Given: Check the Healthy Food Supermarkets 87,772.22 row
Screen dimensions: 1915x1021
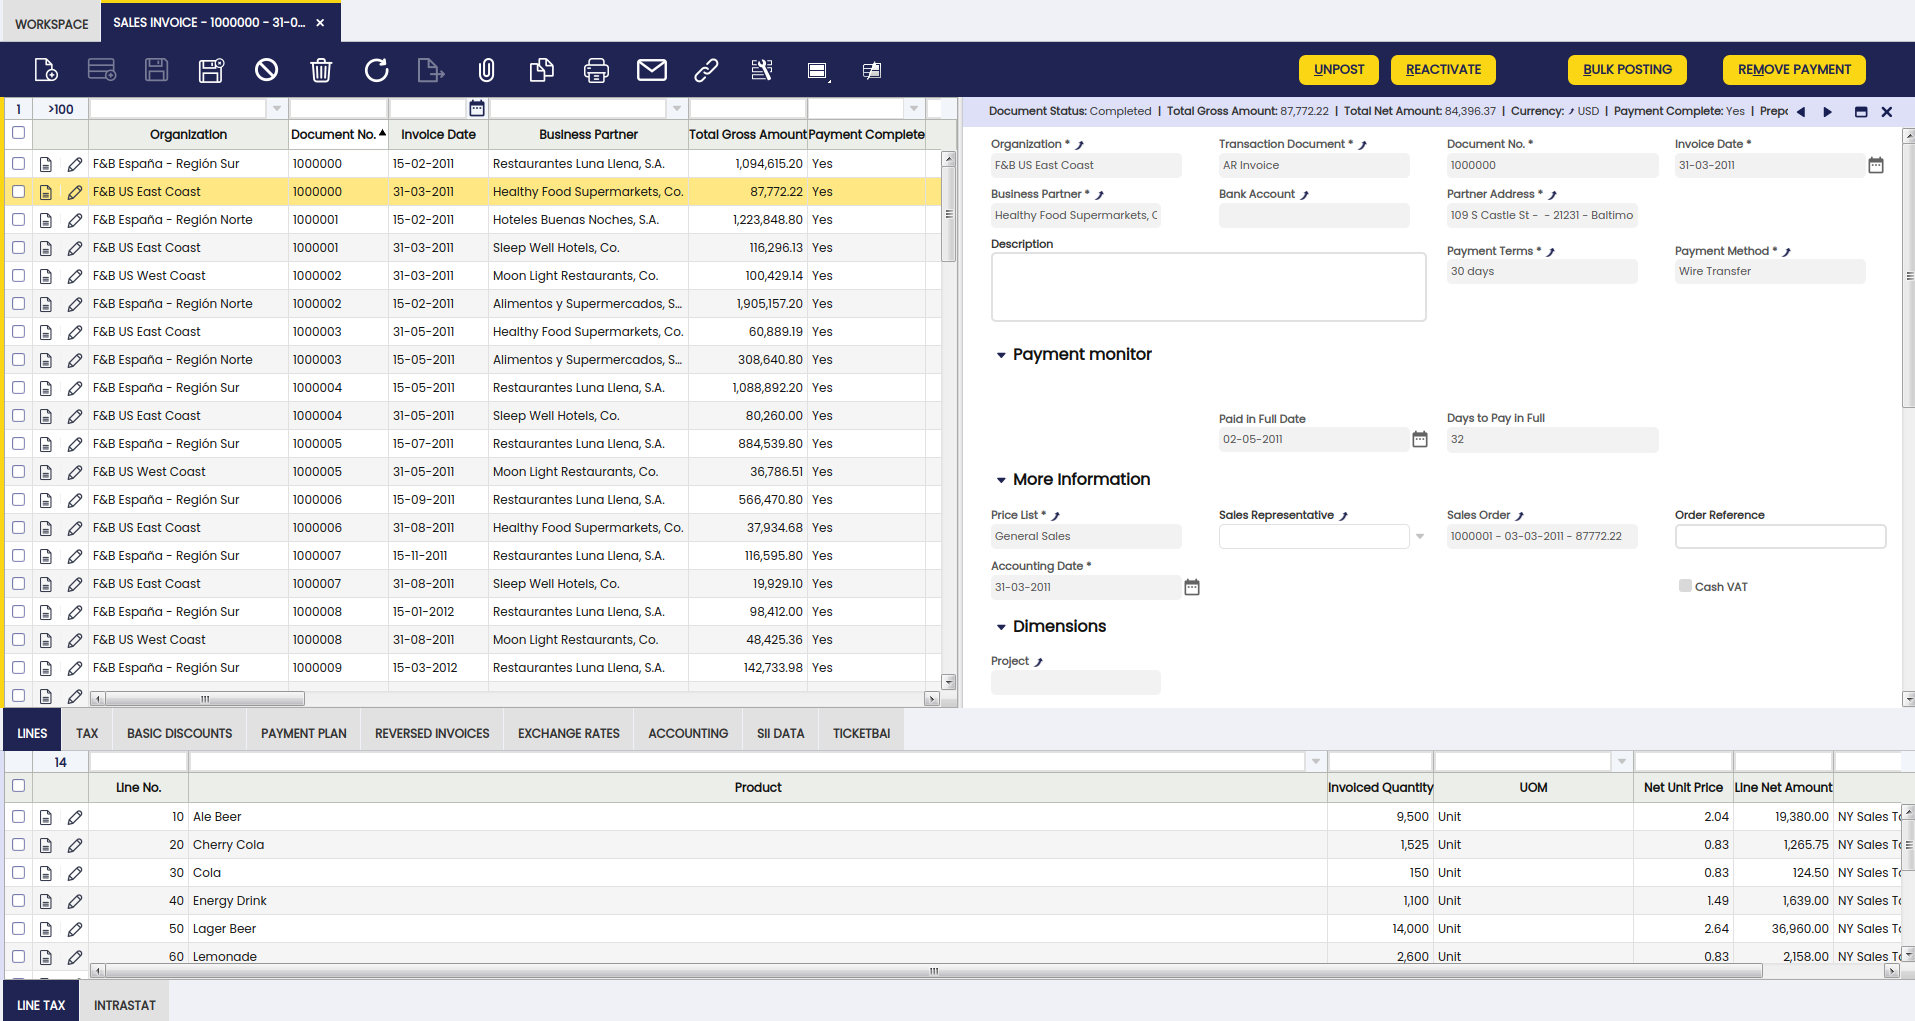Looking at the screenshot, I should [x=18, y=191].
